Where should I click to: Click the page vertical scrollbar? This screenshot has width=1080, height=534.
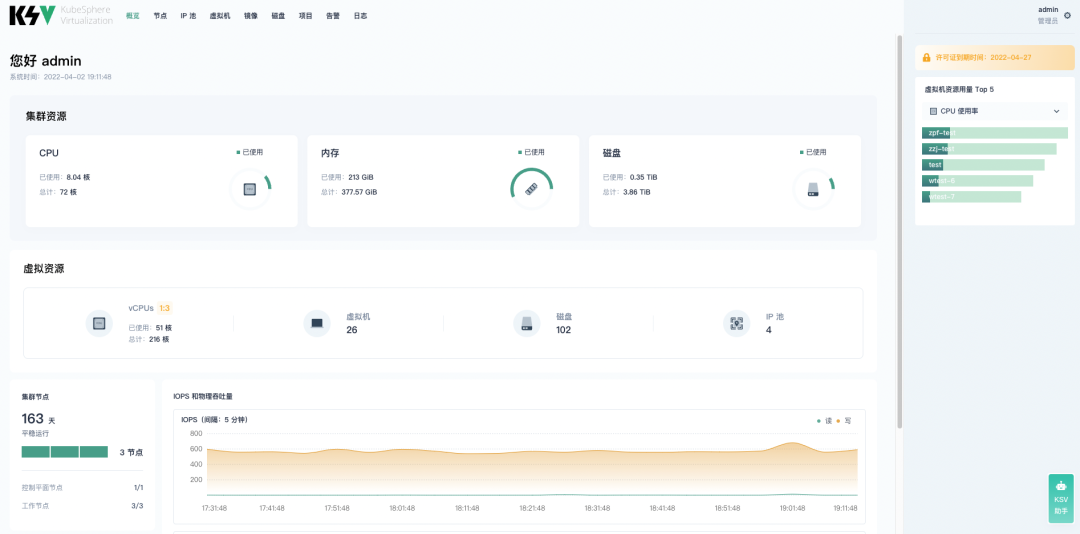900,232
